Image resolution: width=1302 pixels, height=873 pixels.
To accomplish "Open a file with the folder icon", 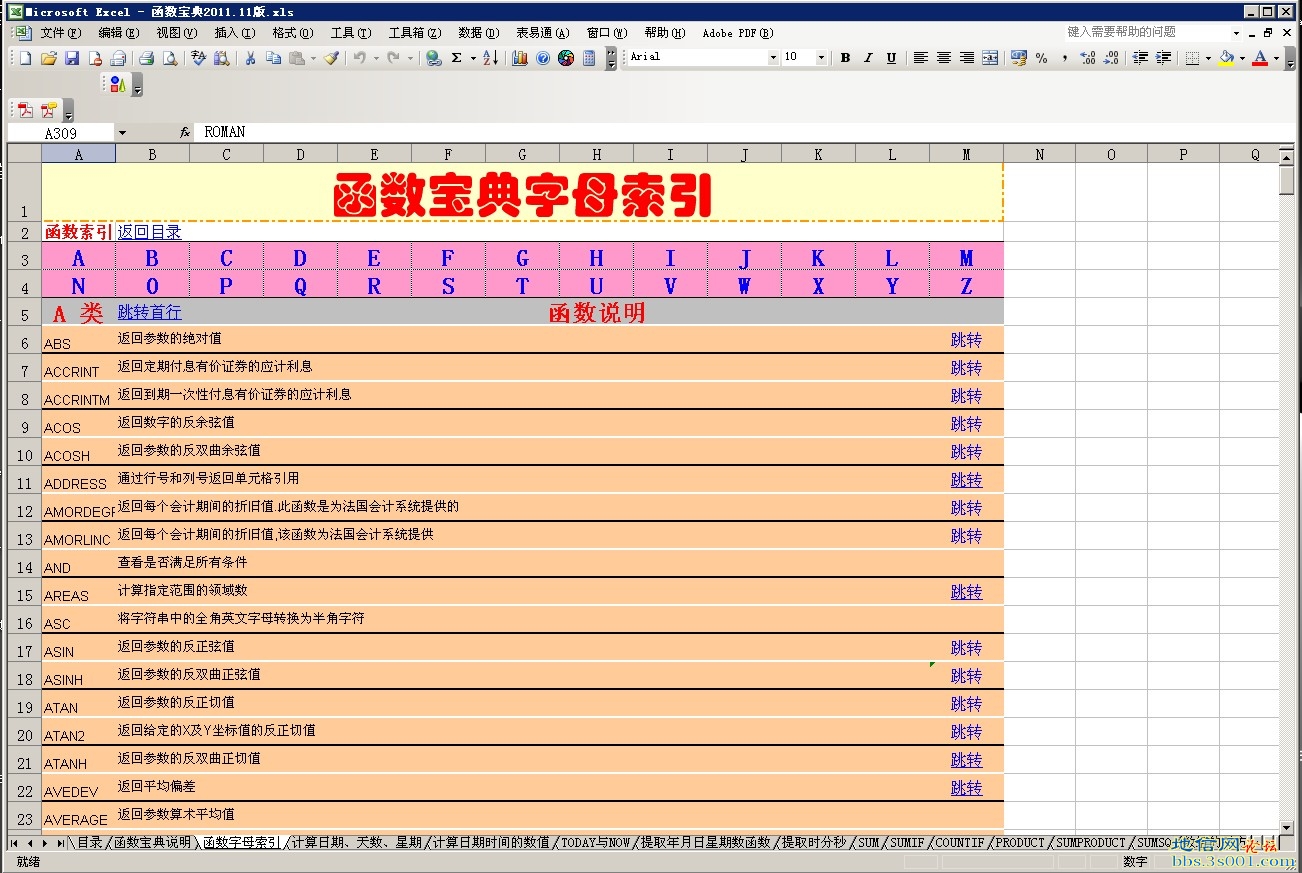I will (49, 58).
